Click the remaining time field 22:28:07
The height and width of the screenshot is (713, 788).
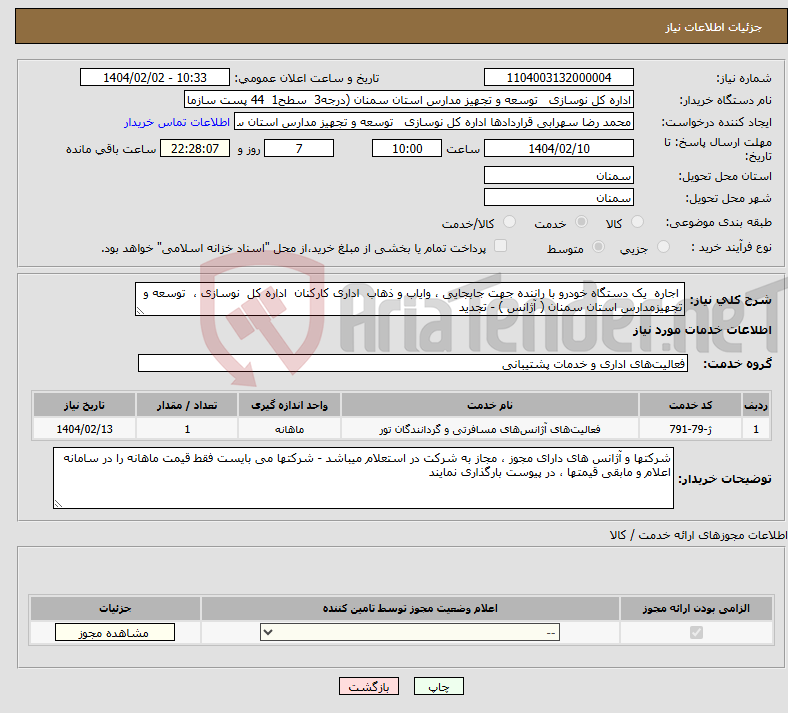tap(195, 148)
